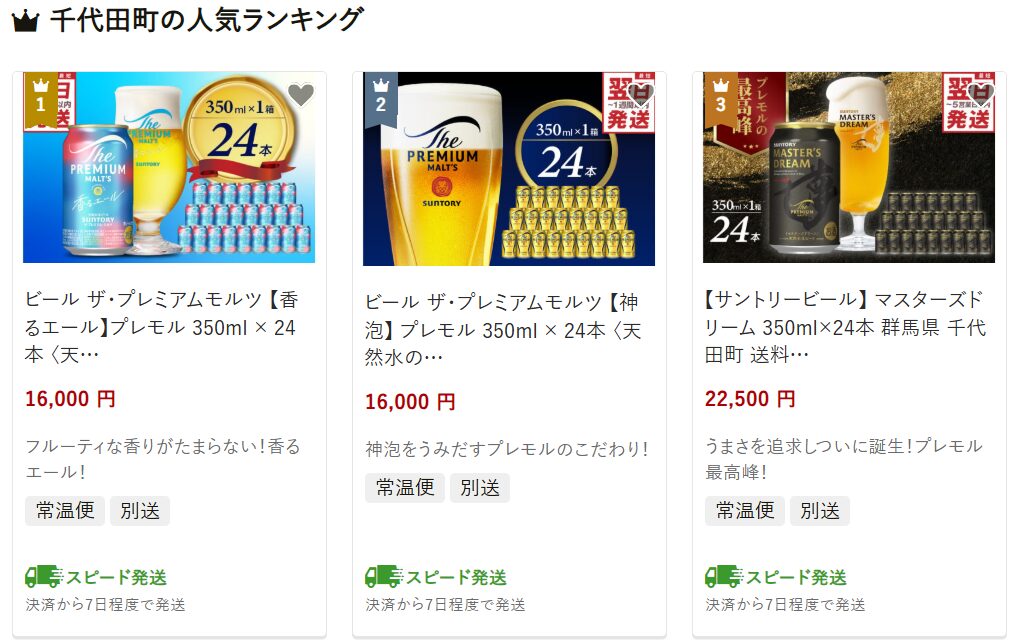Toggle heart favorite on Master's Dream item
The height and width of the screenshot is (644, 1024).
981,96
